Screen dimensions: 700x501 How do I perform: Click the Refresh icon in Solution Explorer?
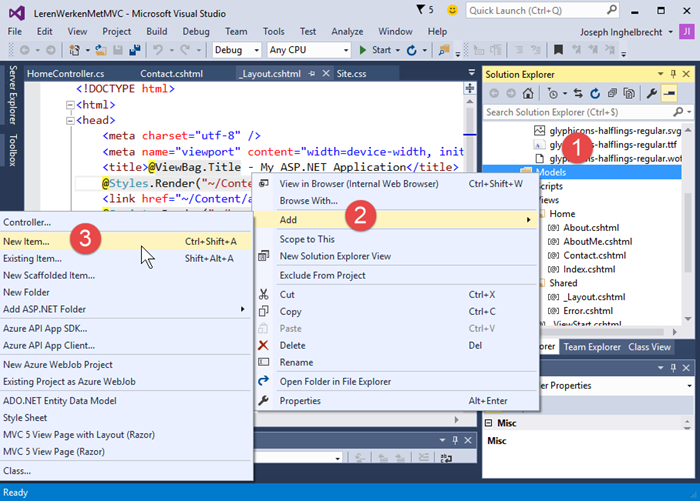[595, 93]
